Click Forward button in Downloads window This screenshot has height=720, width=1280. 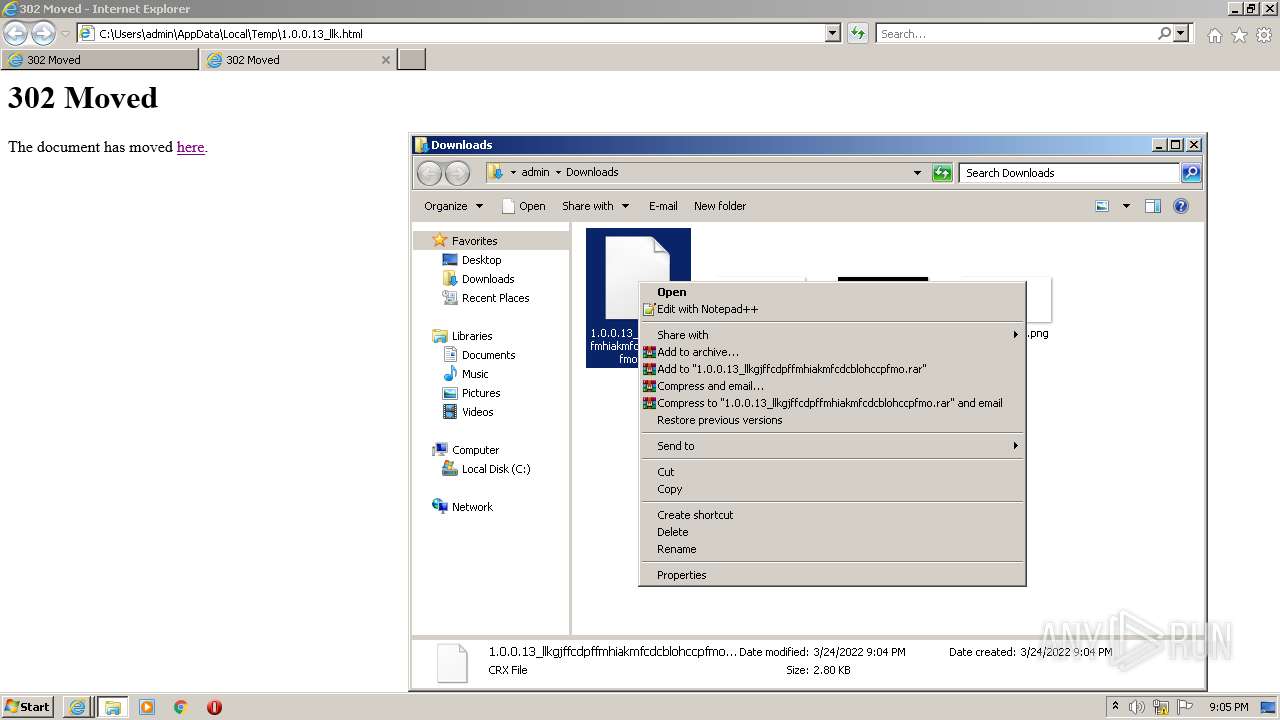click(x=457, y=173)
